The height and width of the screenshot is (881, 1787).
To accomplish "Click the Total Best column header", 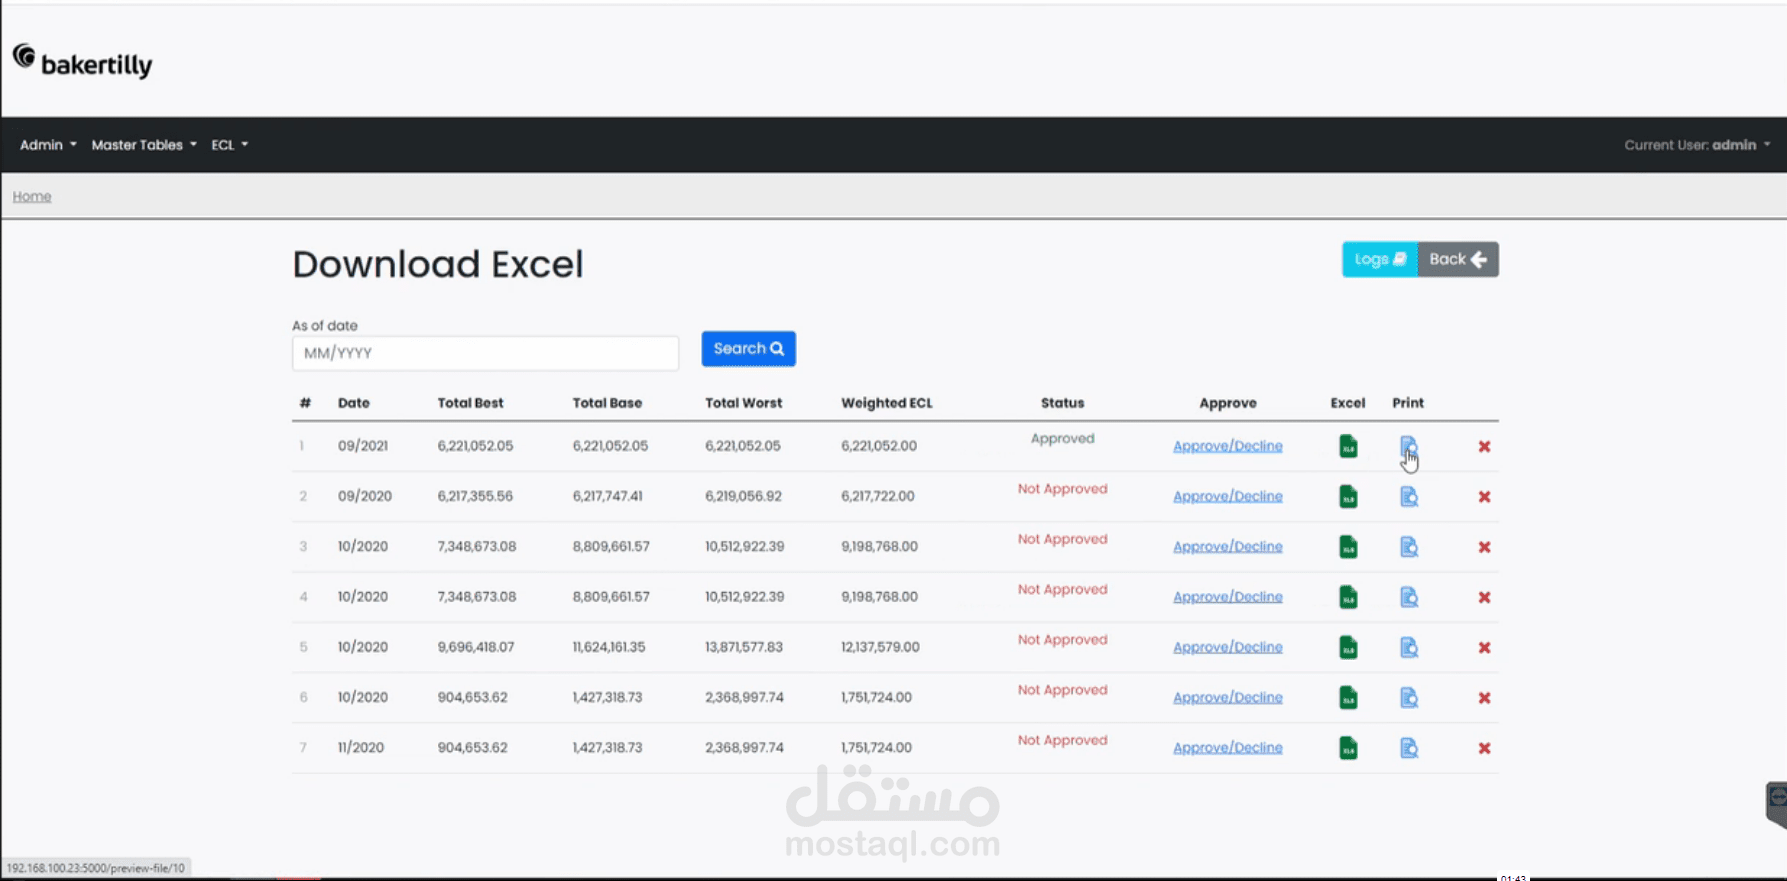I will click(470, 403).
